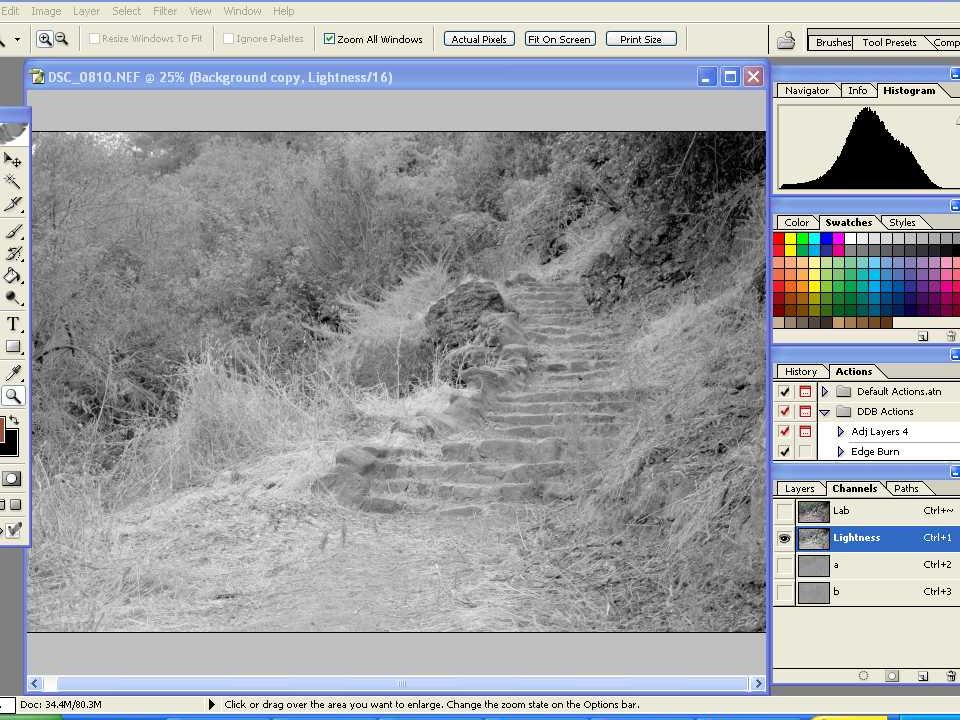Viewport: 960px width, 720px height.
Task: Select the Rectangle shape tool
Action: click(x=12, y=347)
